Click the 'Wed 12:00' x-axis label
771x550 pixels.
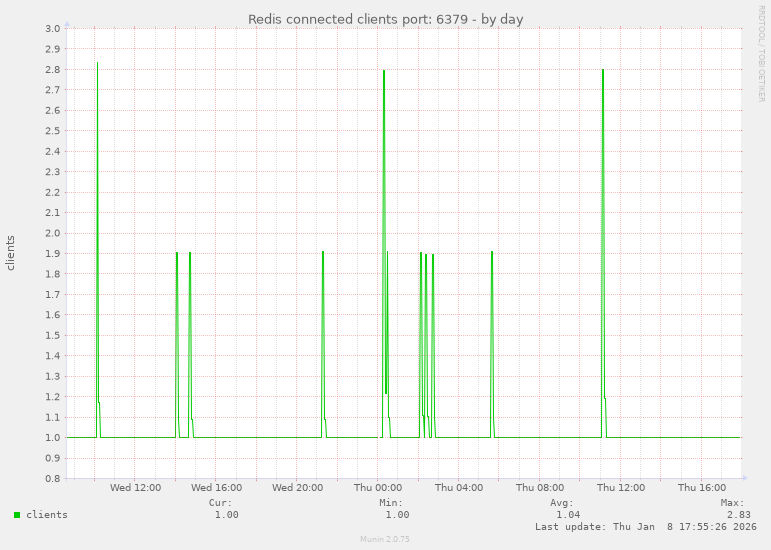tap(135, 488)
